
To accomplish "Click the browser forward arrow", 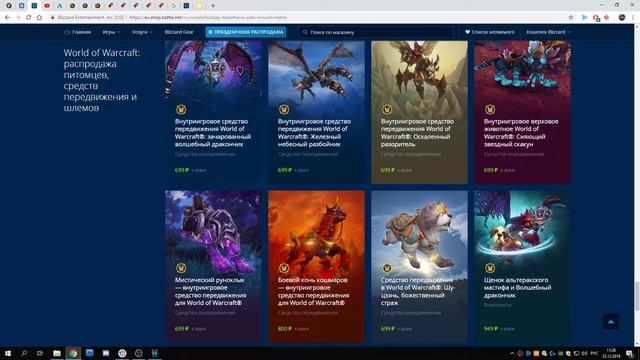I will 18,18.
